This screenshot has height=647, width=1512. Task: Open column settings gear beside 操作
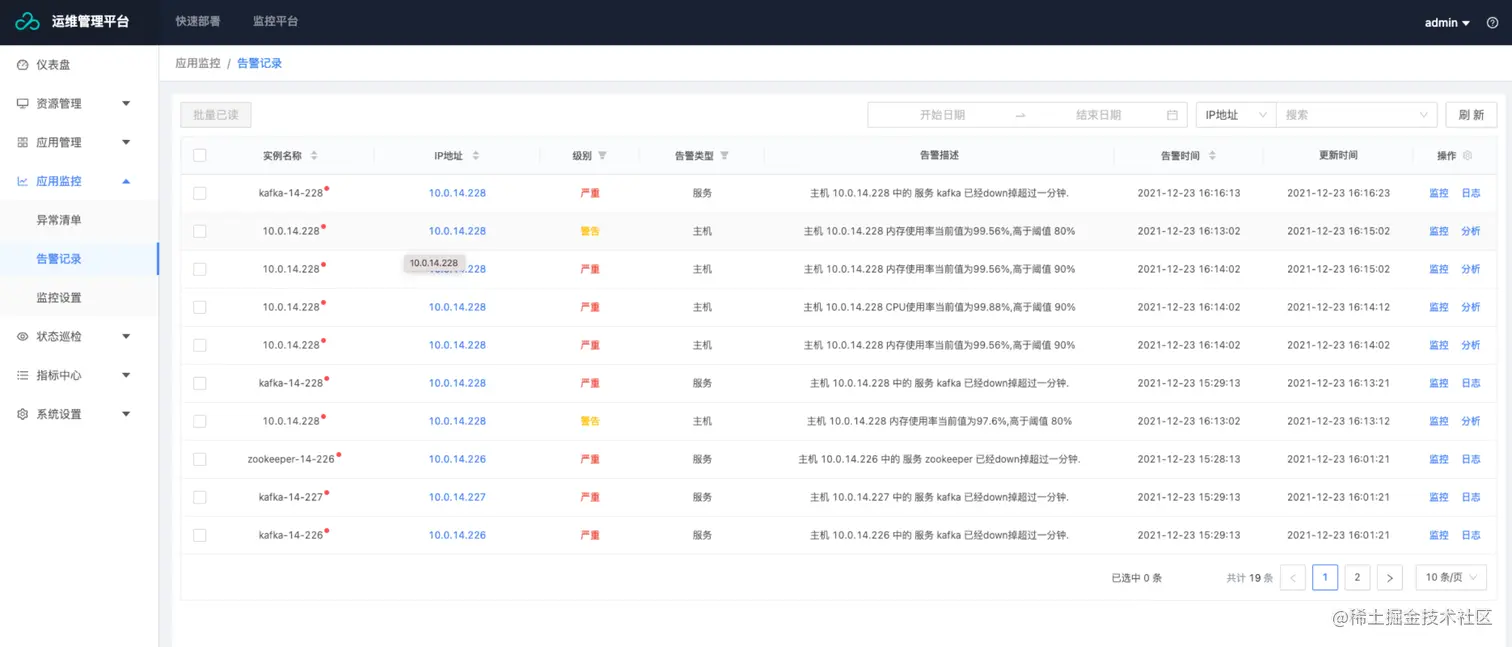pyautogui.click(x=1467, y=156)
